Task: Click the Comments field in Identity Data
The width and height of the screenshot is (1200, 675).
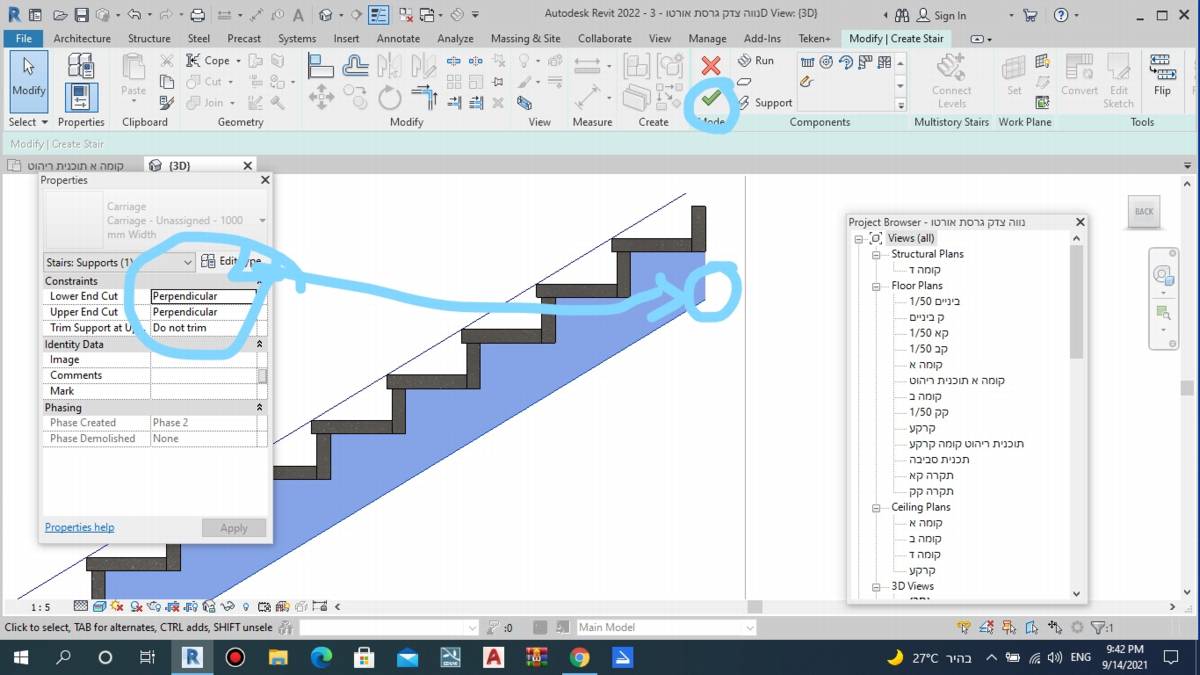Action: coord(203,375)
